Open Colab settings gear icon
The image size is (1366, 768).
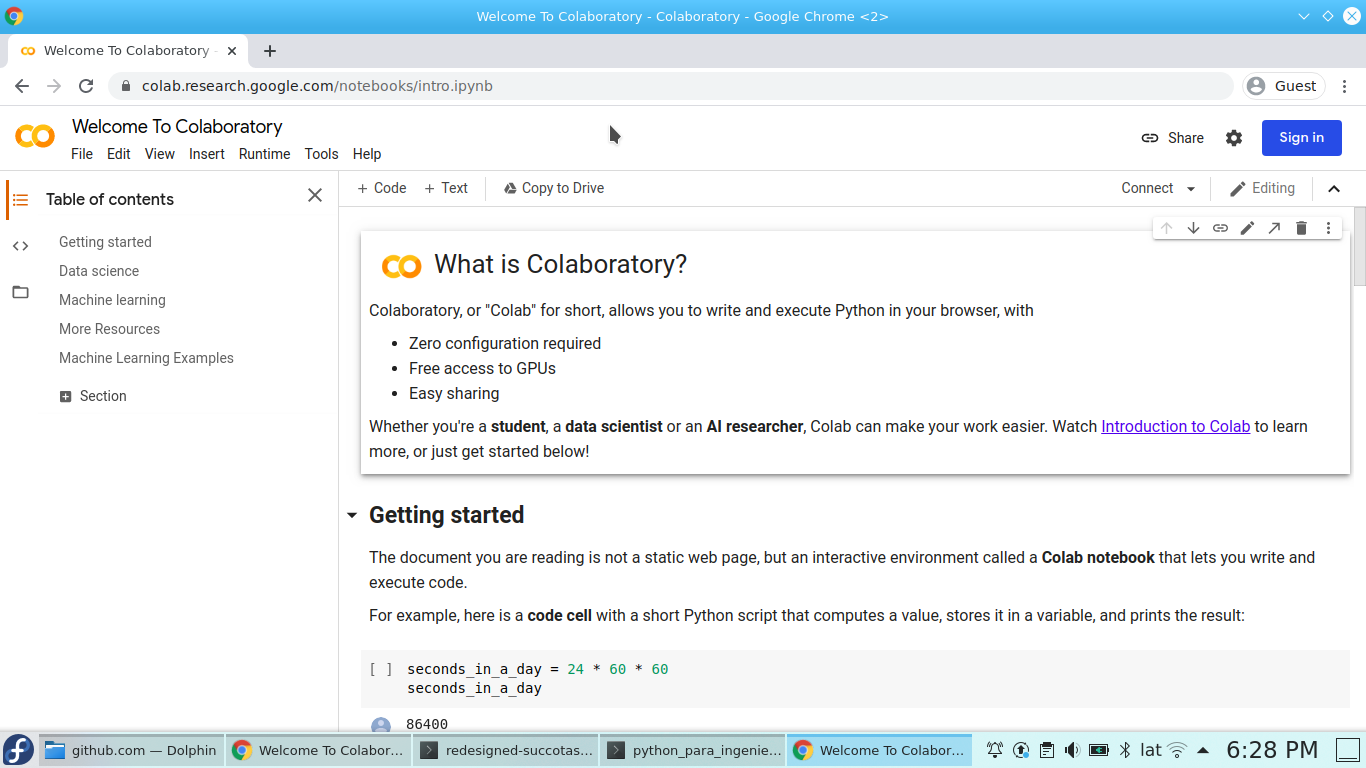(1234, 138)
